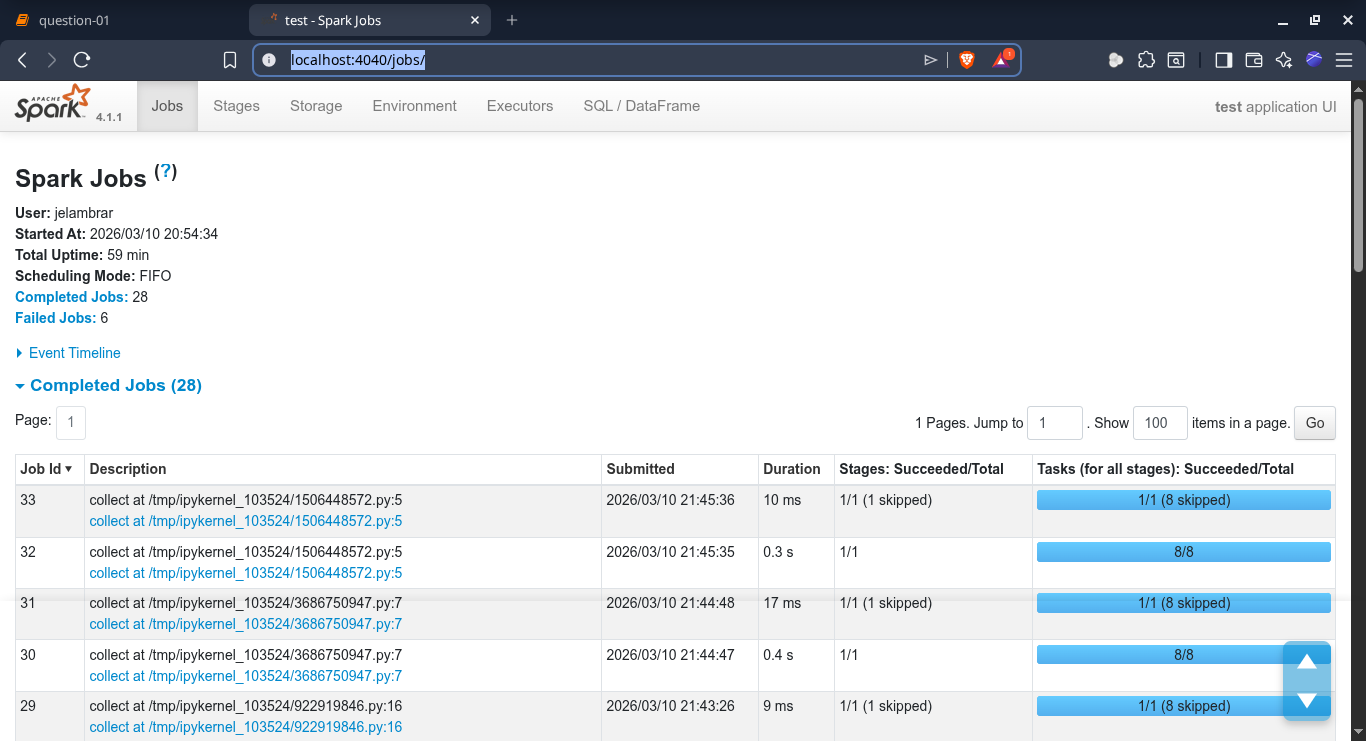Select the Jobs tab
Screen dimensions: 1366x741
pyautogui.click(x=167, y=106)
